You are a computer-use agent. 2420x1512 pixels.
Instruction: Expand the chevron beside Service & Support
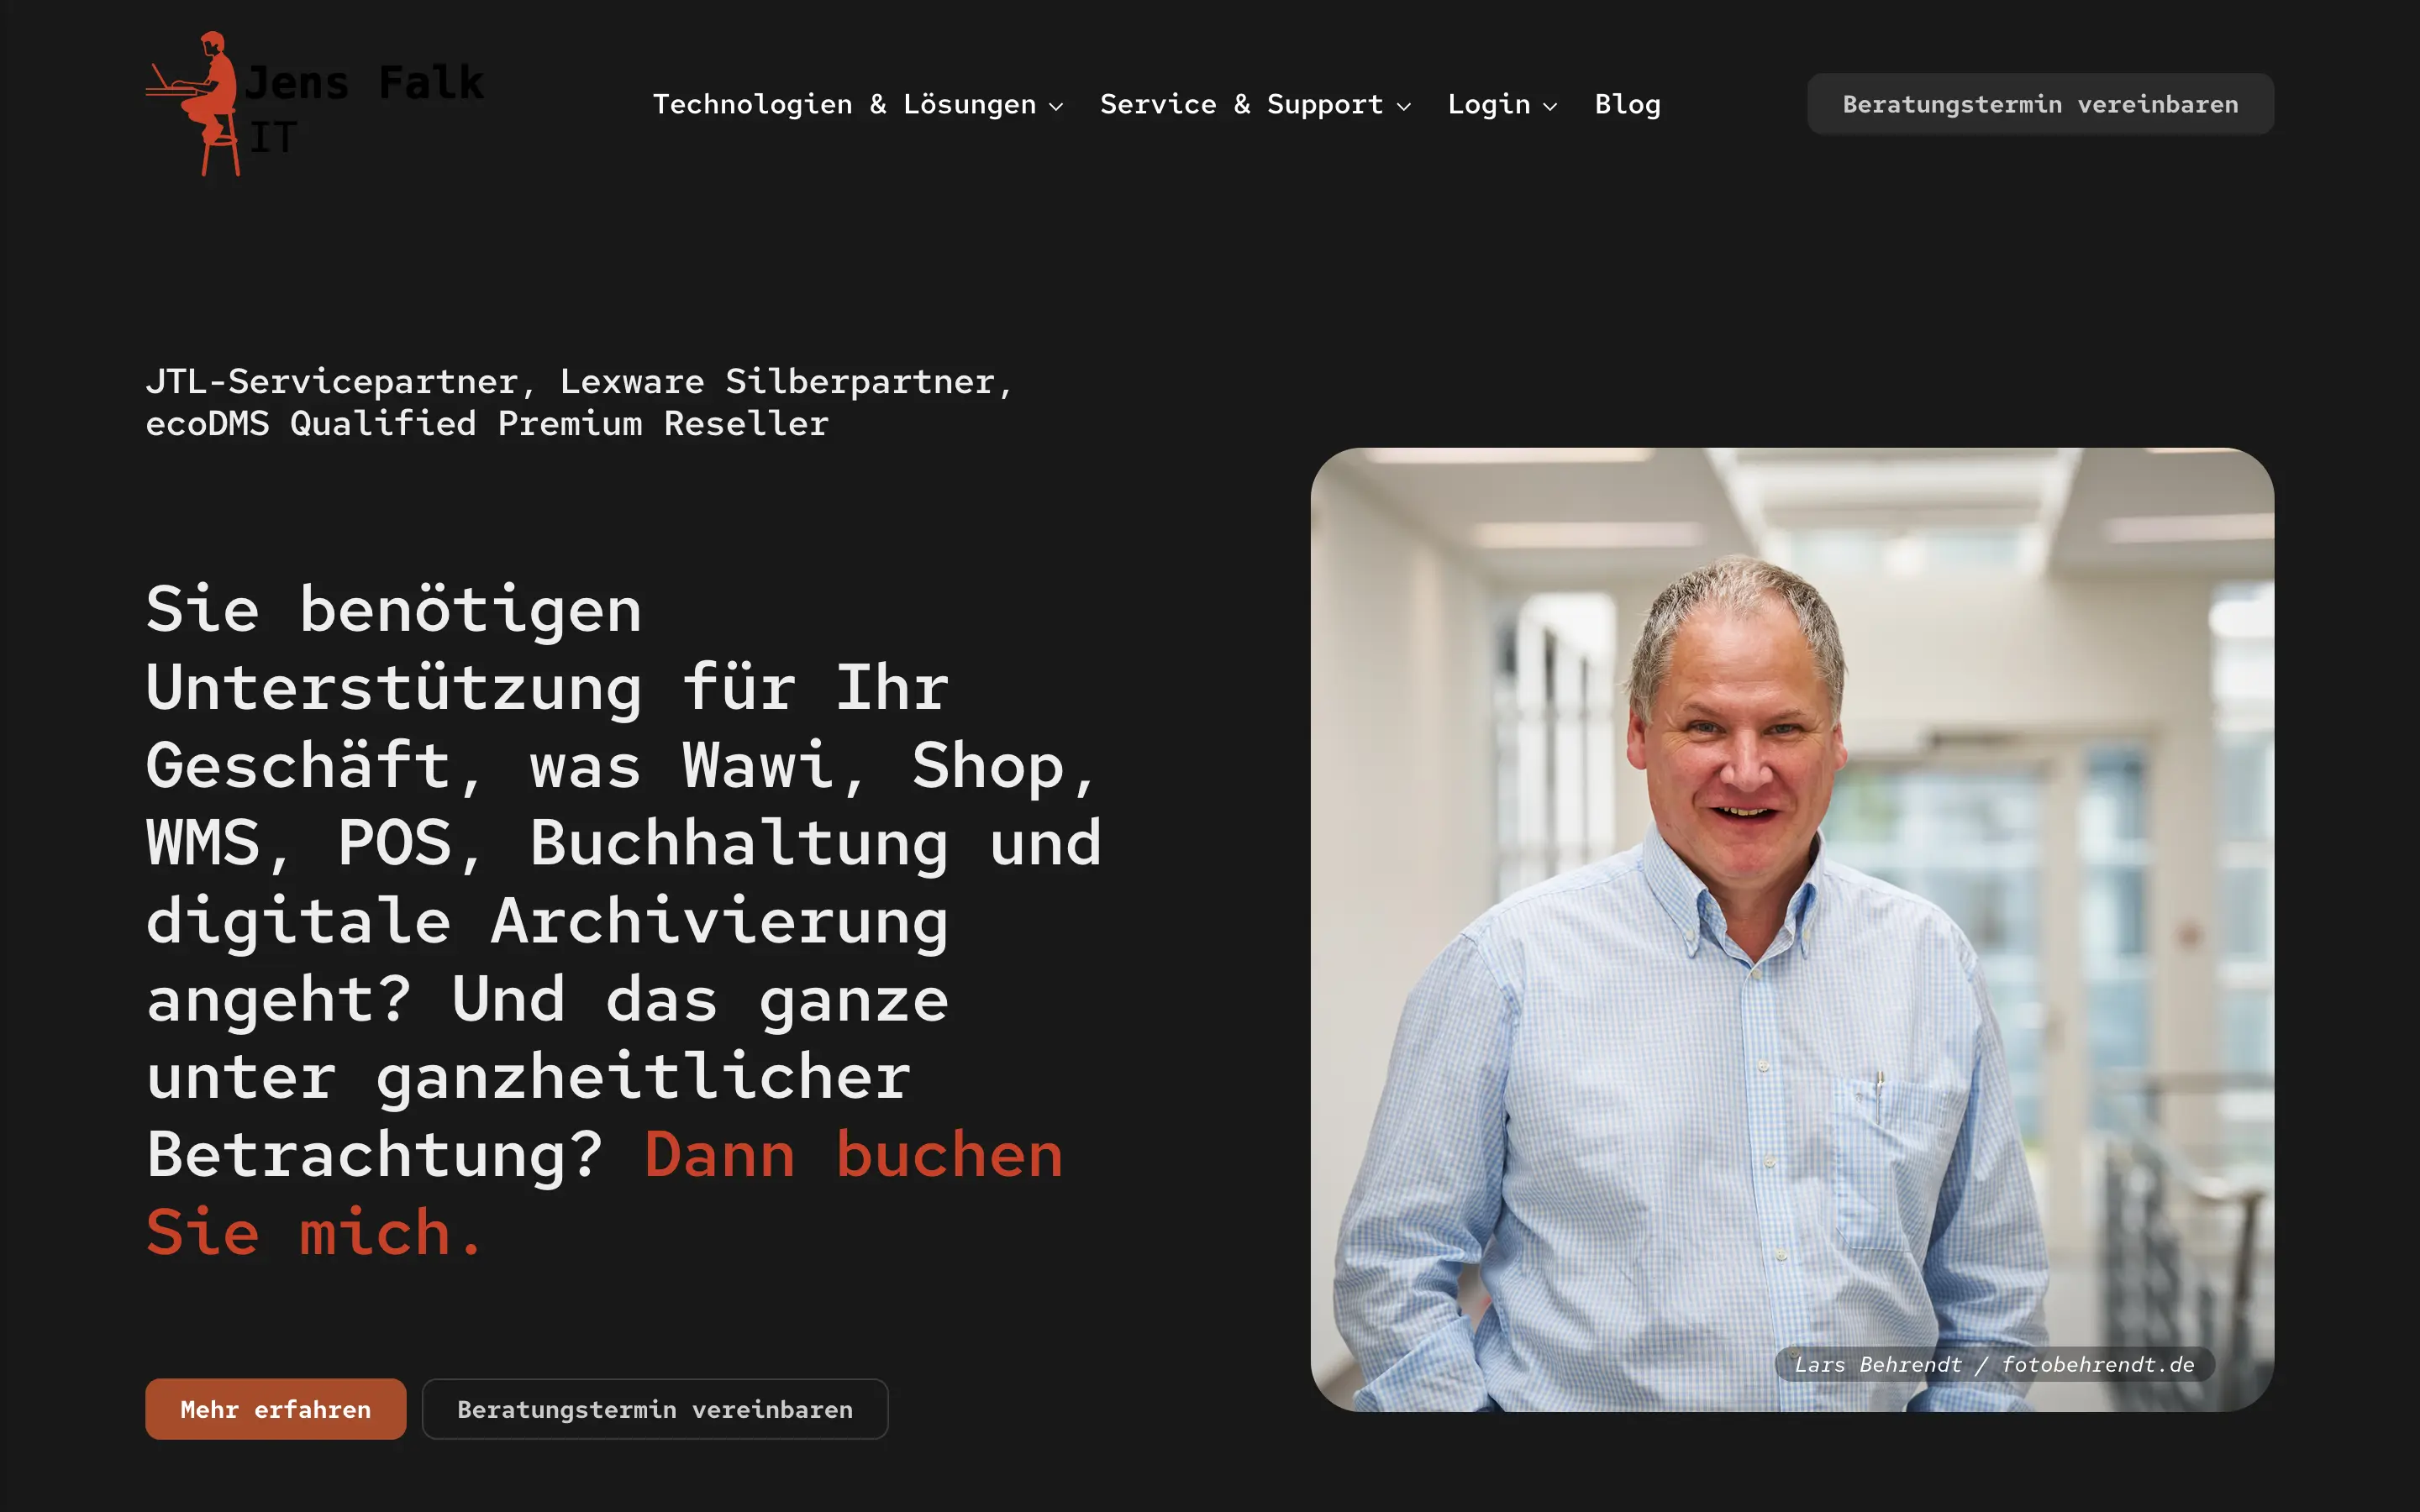click(1404, 106)
